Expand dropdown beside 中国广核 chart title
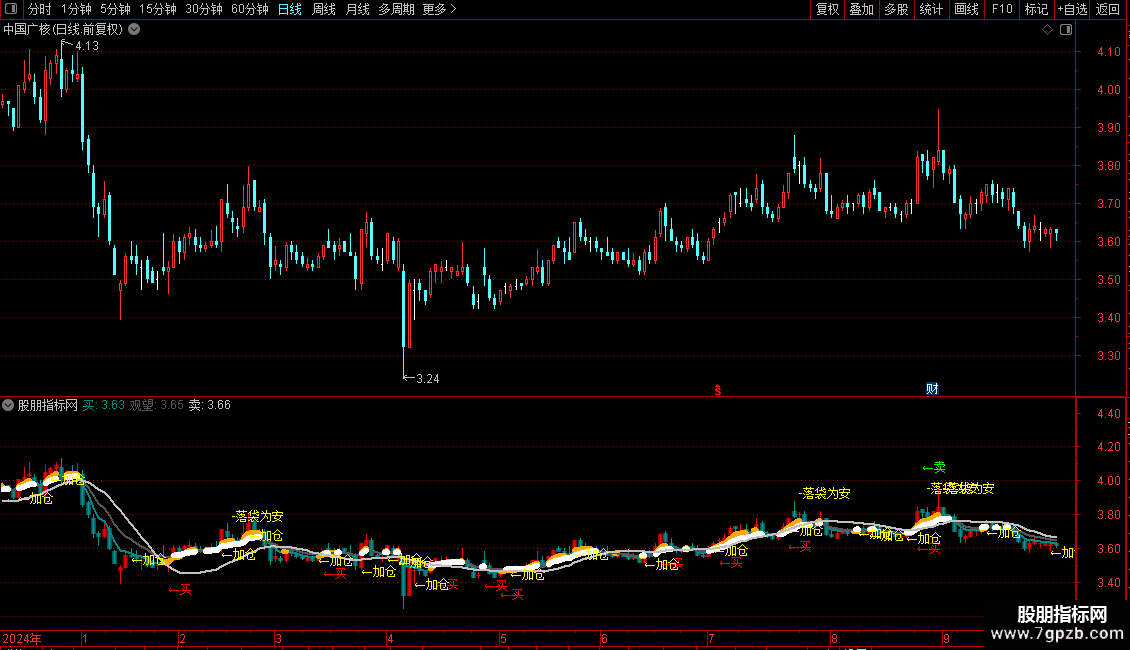The height and width of the screenshot is (650, 1130). pyautogui.click(x=134, y=30)
